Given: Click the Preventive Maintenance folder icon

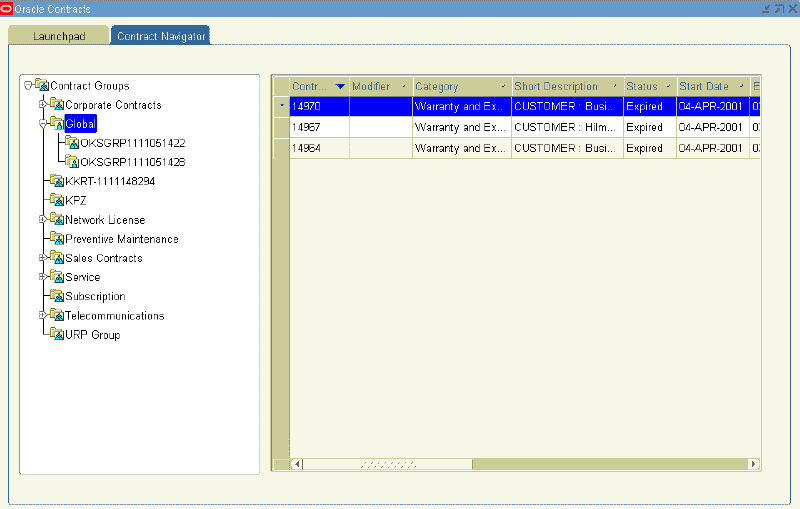Looking at the screenshot, I should [57, 238].
